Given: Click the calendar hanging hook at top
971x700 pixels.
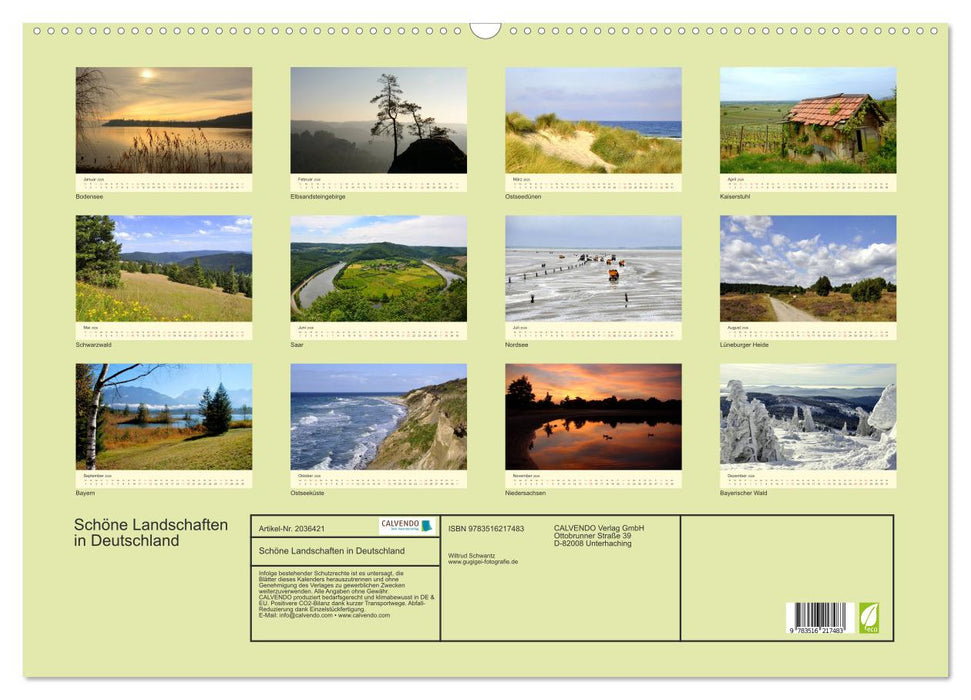Looking at the screenshot, I should tap(485, 31).
